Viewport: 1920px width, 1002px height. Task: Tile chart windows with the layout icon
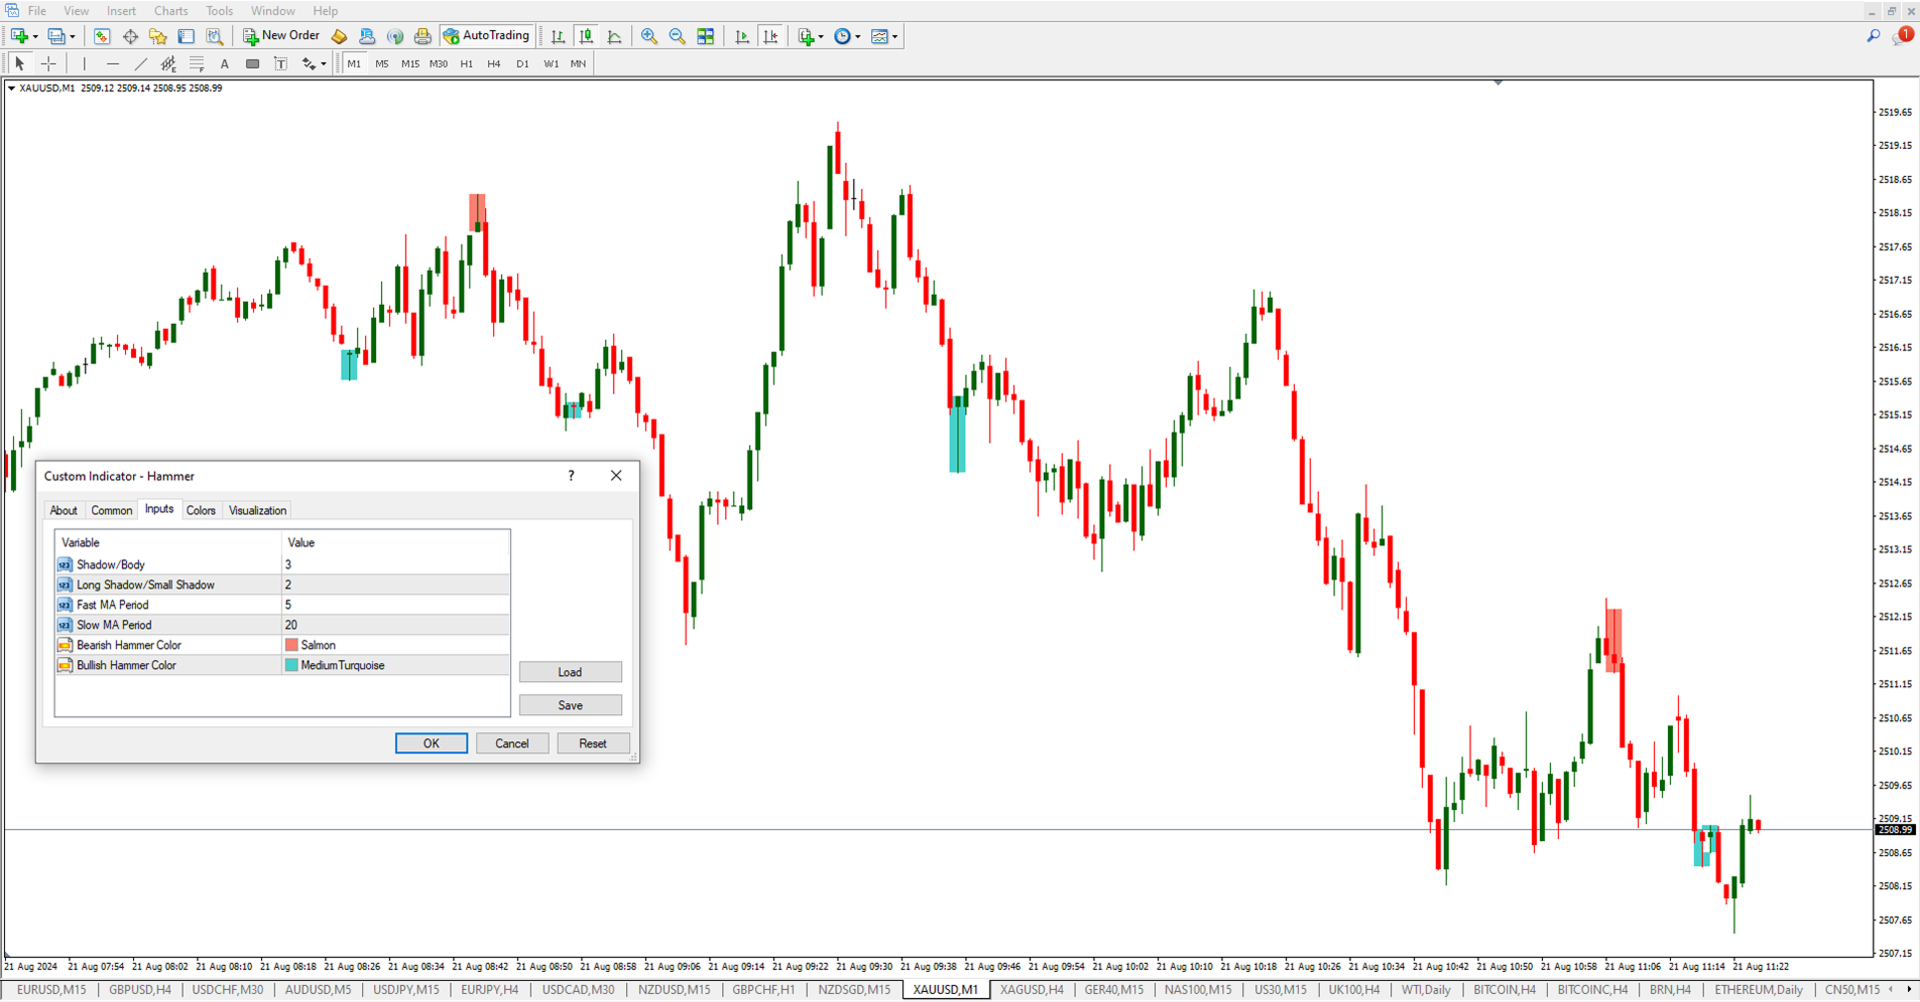(x=706, y=36)
